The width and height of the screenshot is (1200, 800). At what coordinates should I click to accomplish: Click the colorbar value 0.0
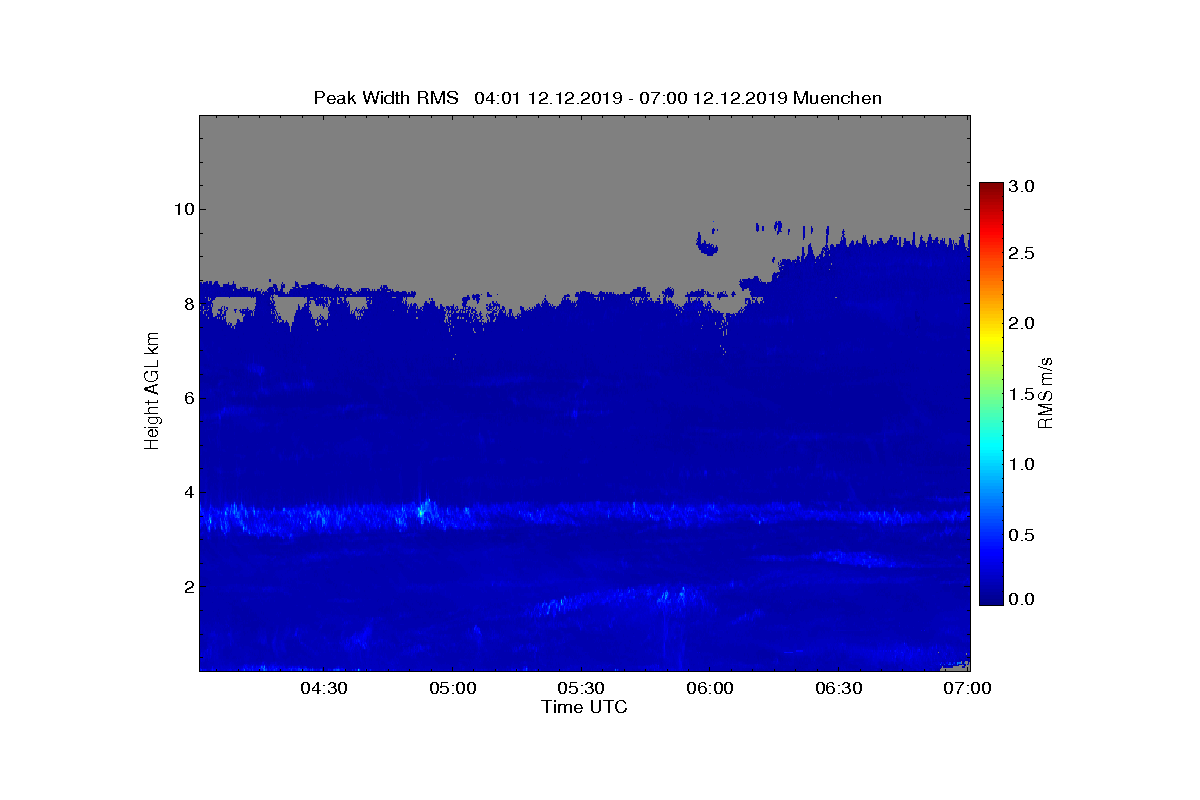tap(1021, 599)
